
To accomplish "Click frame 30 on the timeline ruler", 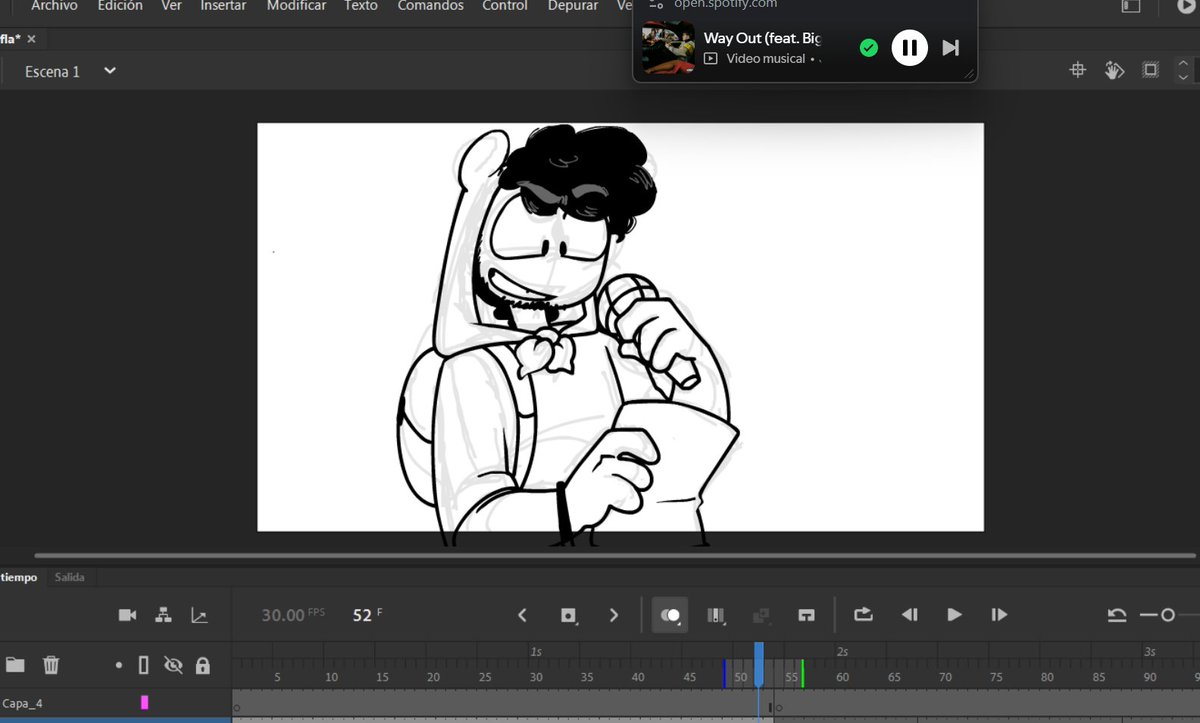I will [536, 677].
